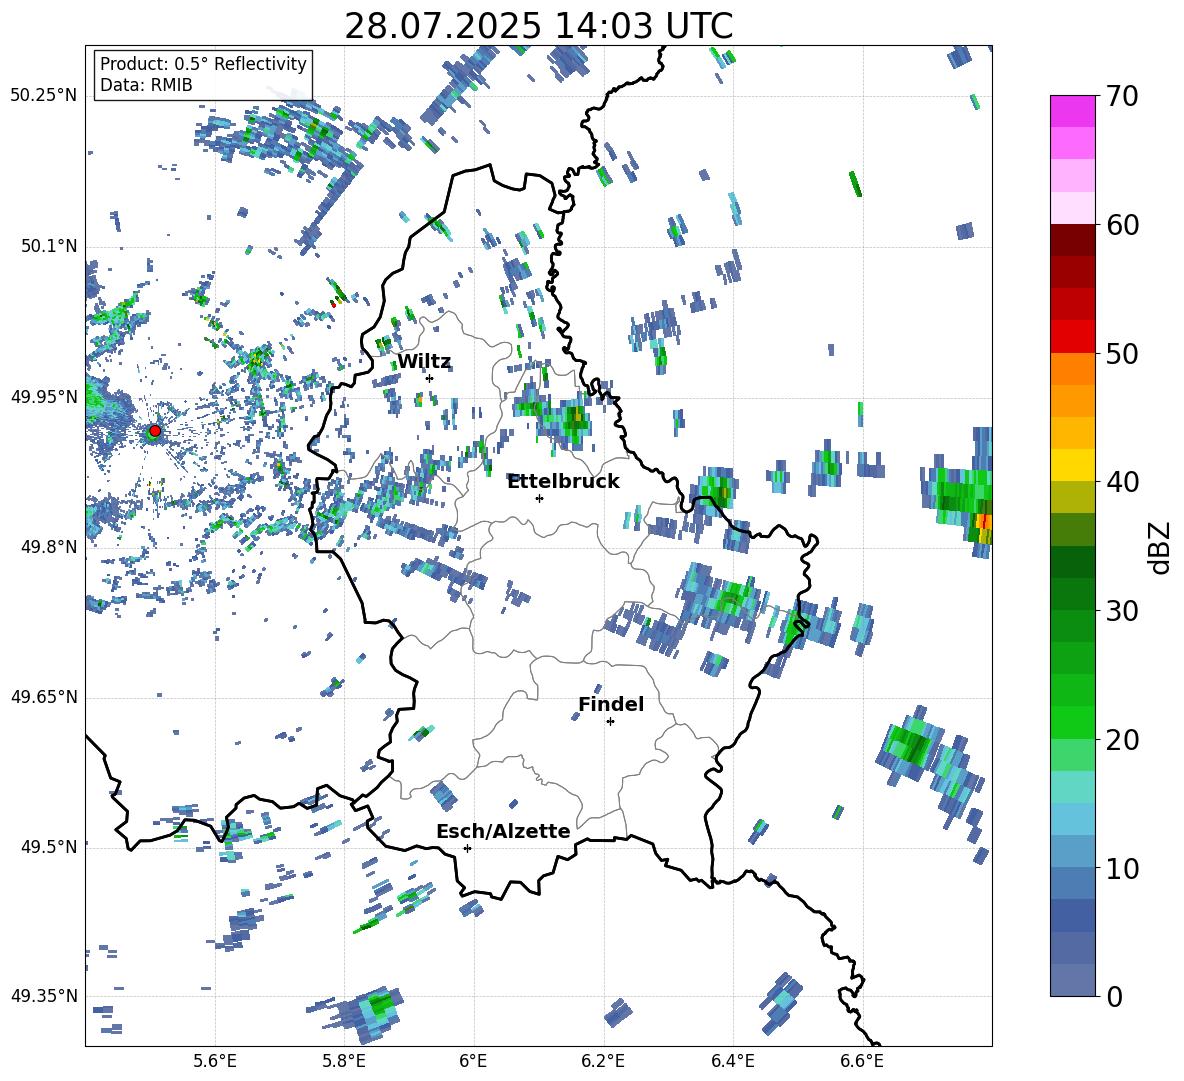Click the 49.35°N latitude label
This screenshot has width=1184, height=1081.
click(x=44, y=996)
